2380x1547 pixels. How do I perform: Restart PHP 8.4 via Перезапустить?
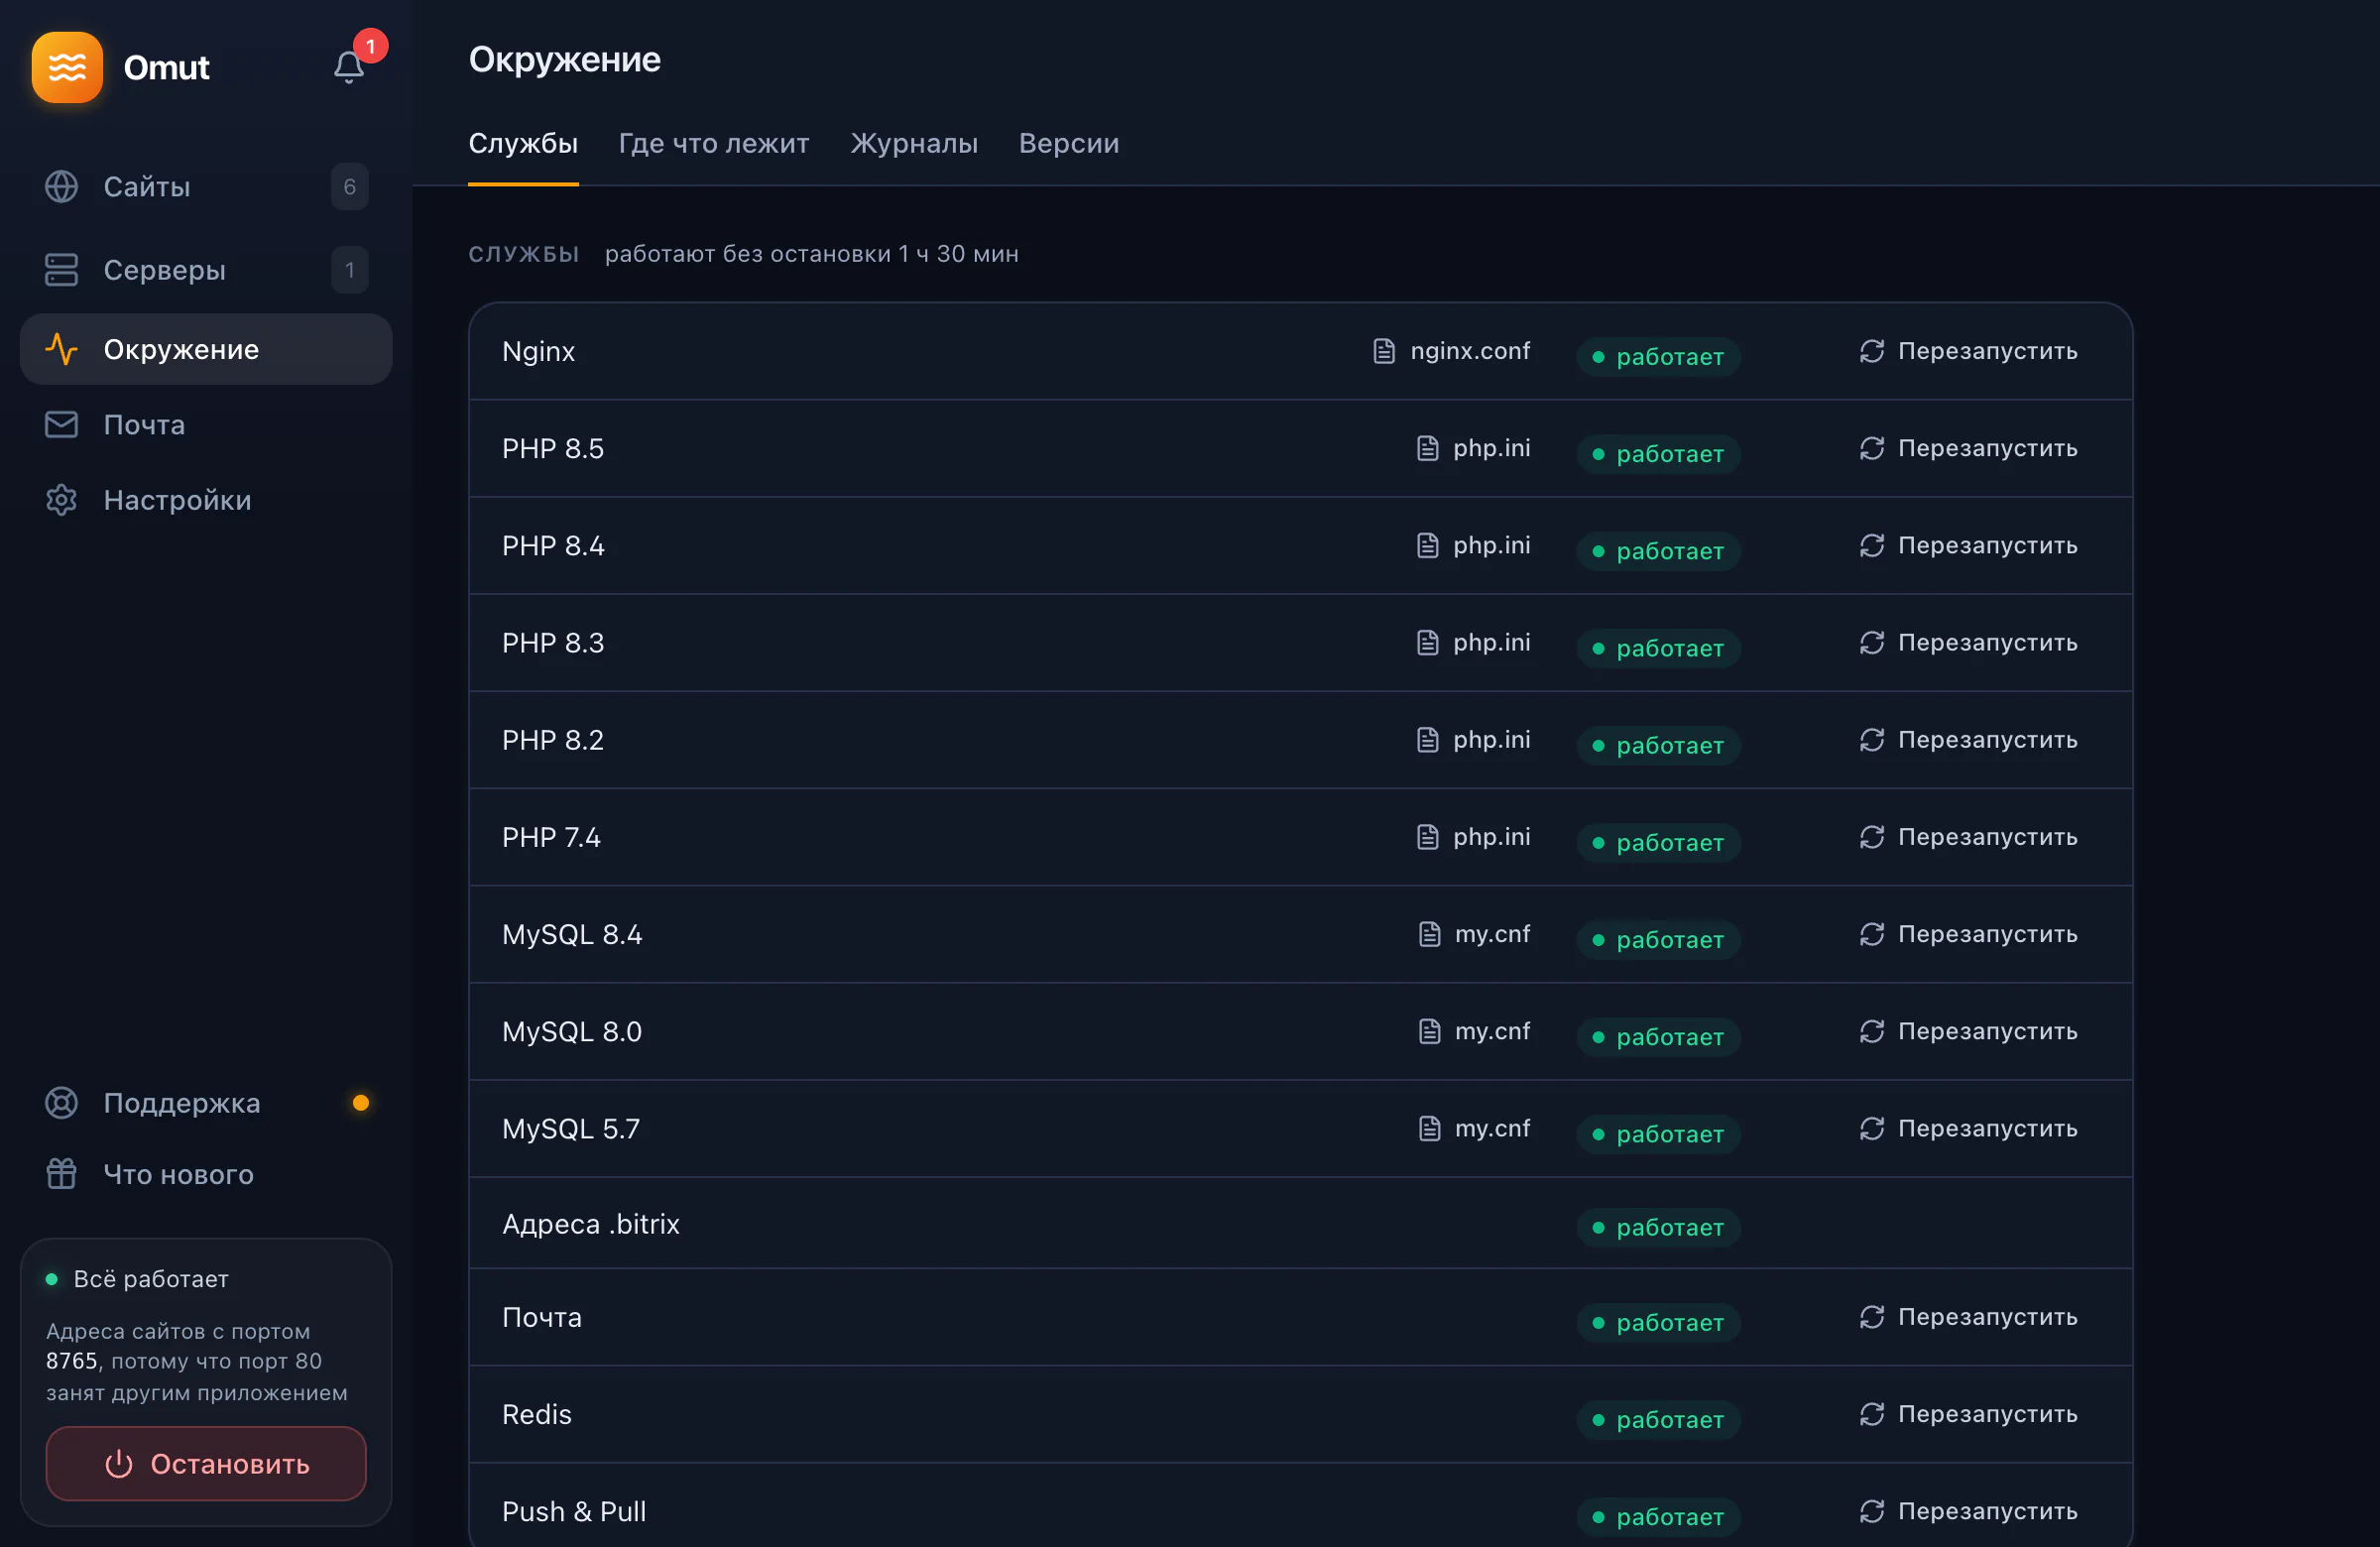[x=1968, y=545]
